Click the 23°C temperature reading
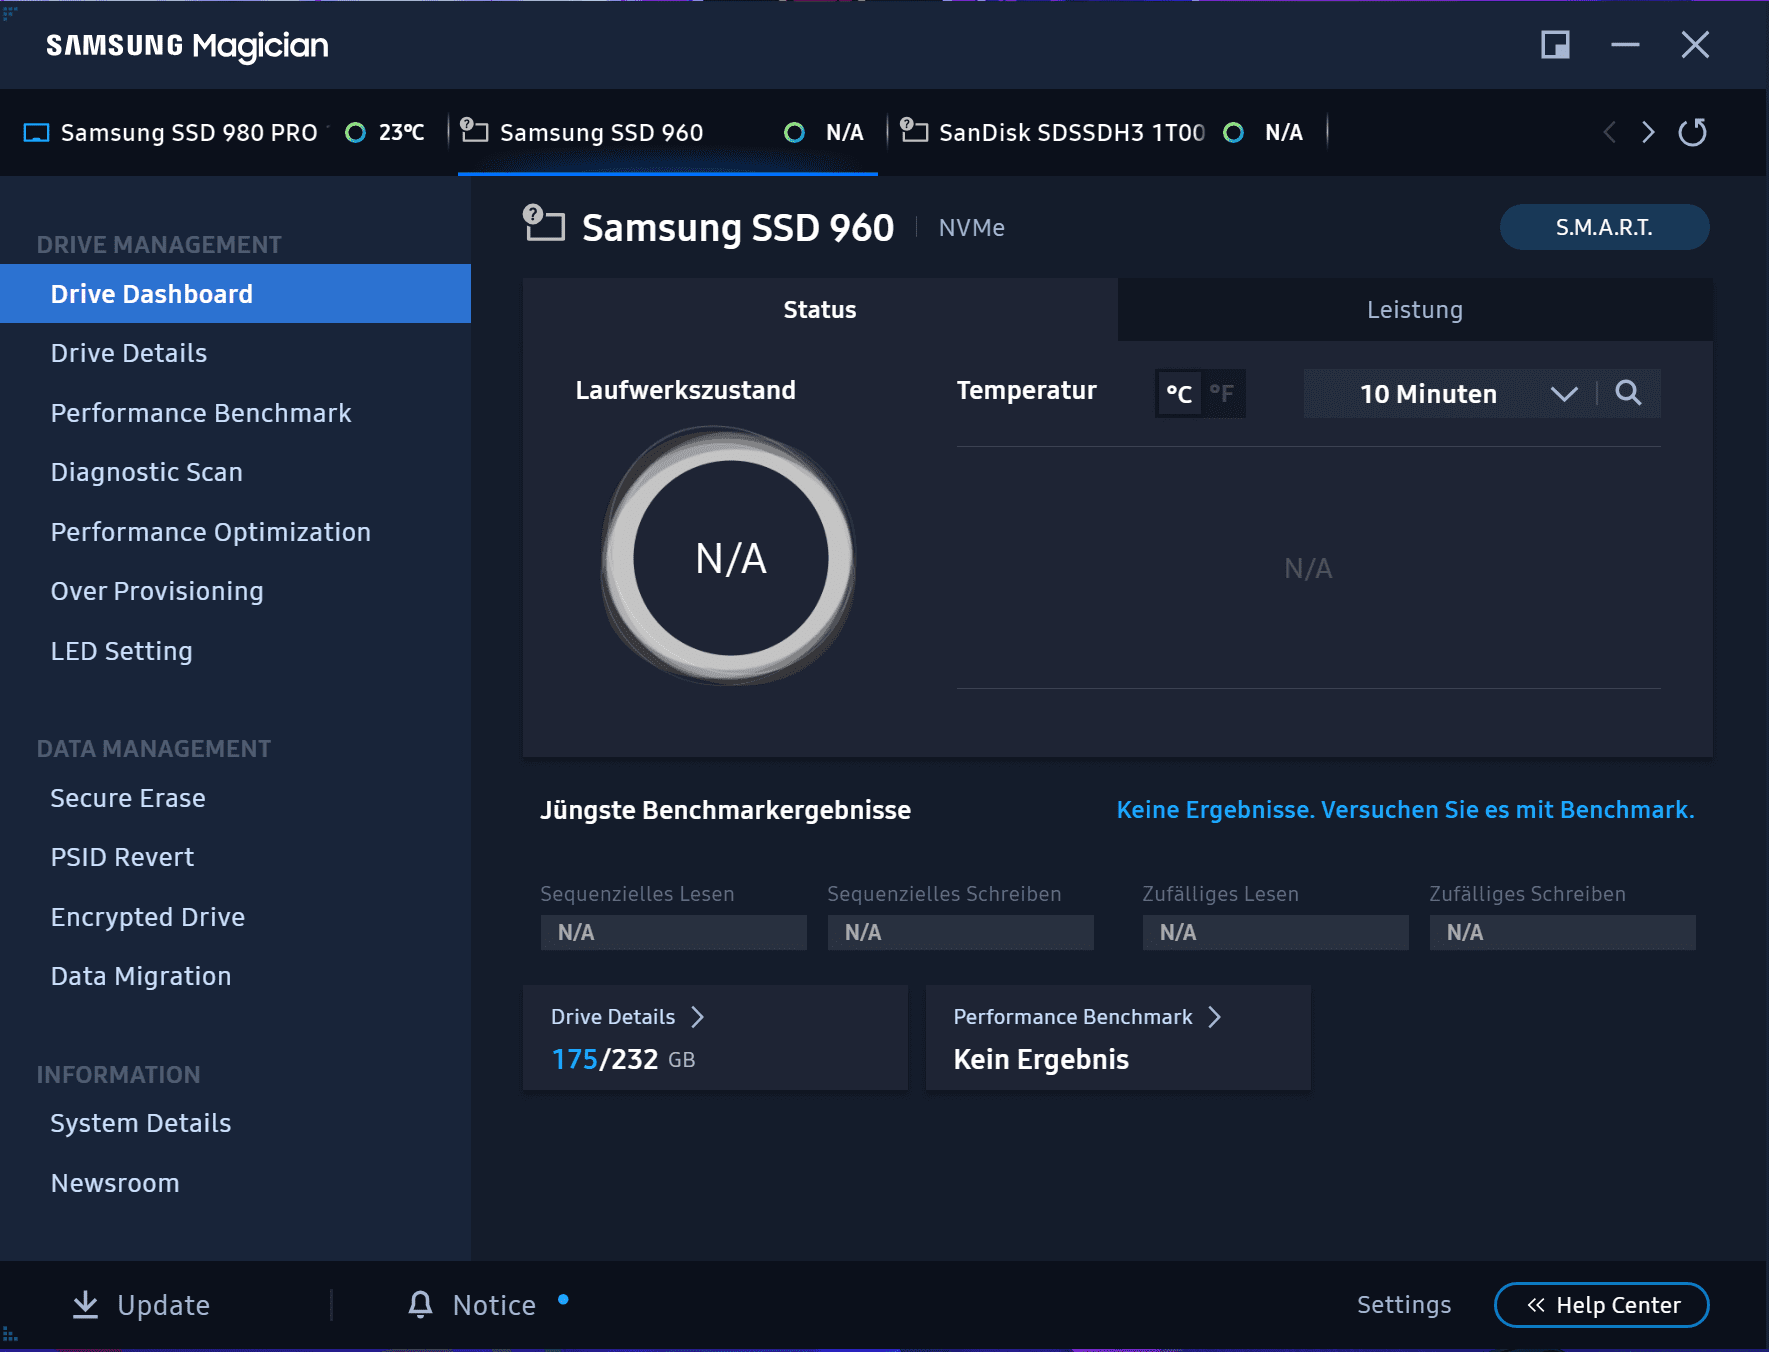The width and height of the screenshot is (1769, 1352). [401, 133]
